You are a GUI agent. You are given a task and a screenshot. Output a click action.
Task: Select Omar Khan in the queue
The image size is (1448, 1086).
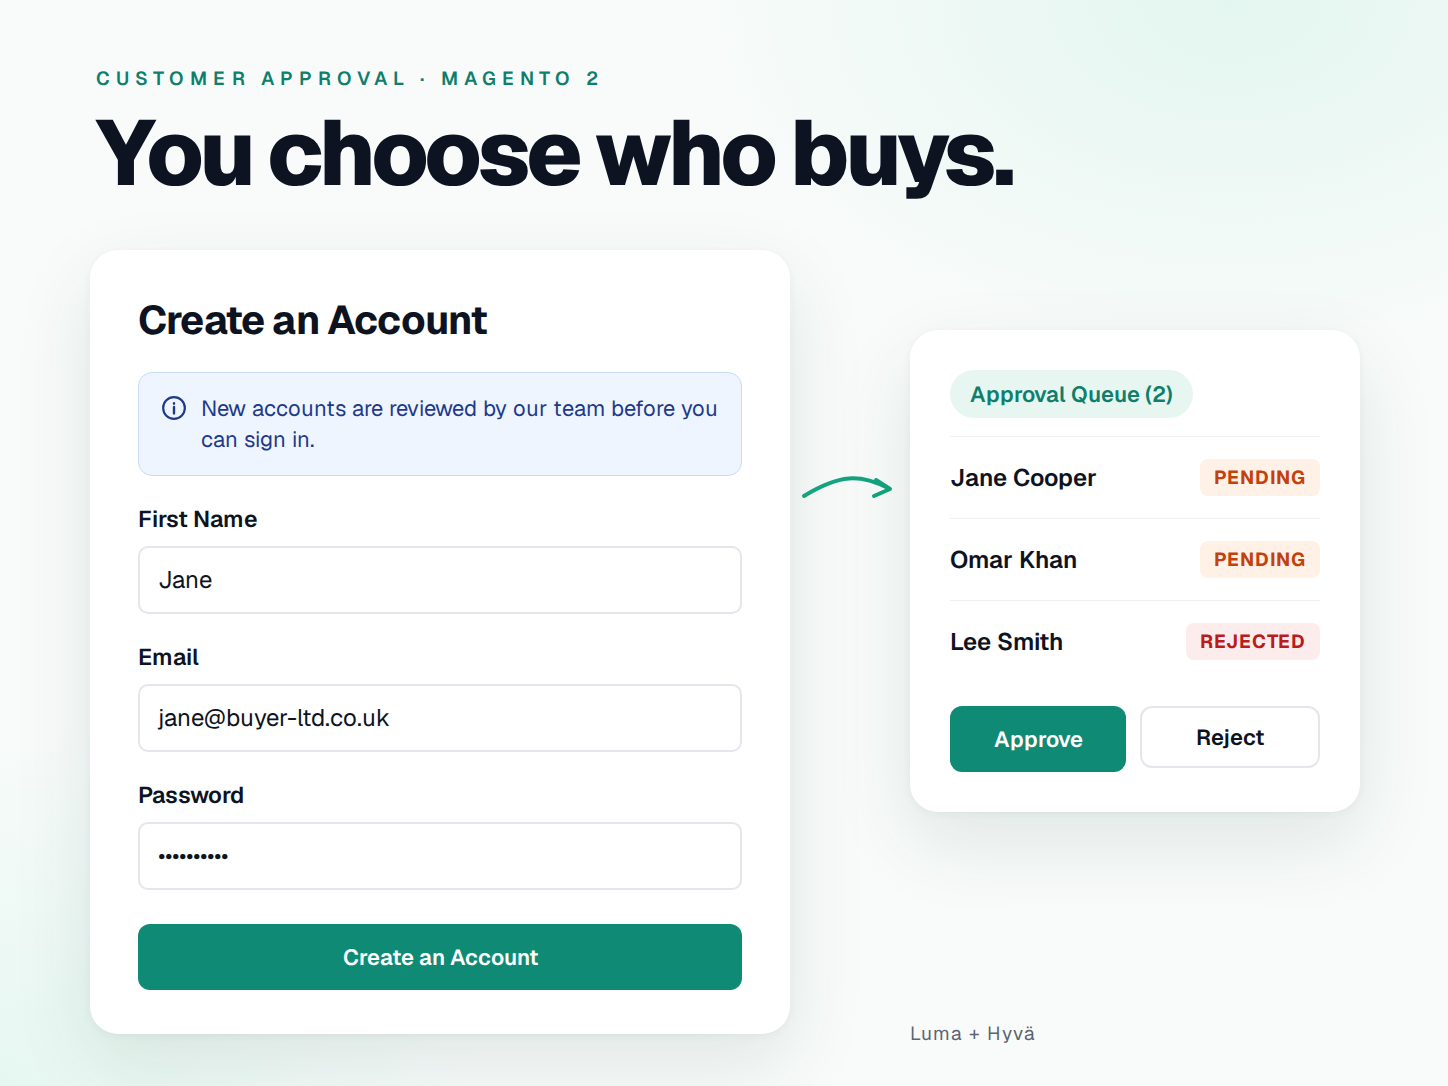click(1135, 560)
